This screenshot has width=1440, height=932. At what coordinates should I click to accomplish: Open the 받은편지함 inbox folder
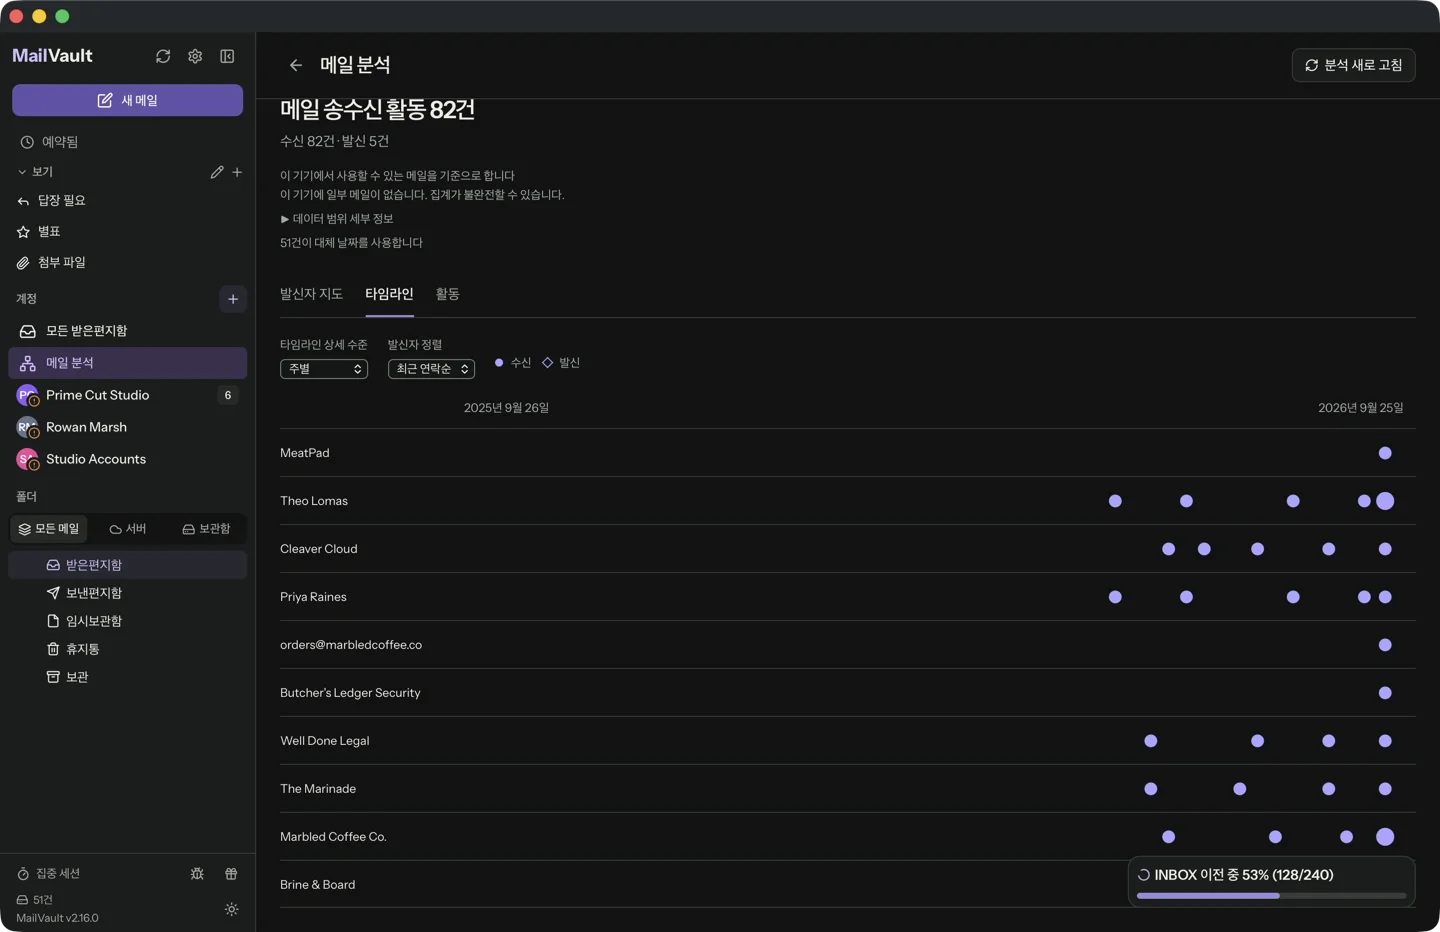[128, 565]
